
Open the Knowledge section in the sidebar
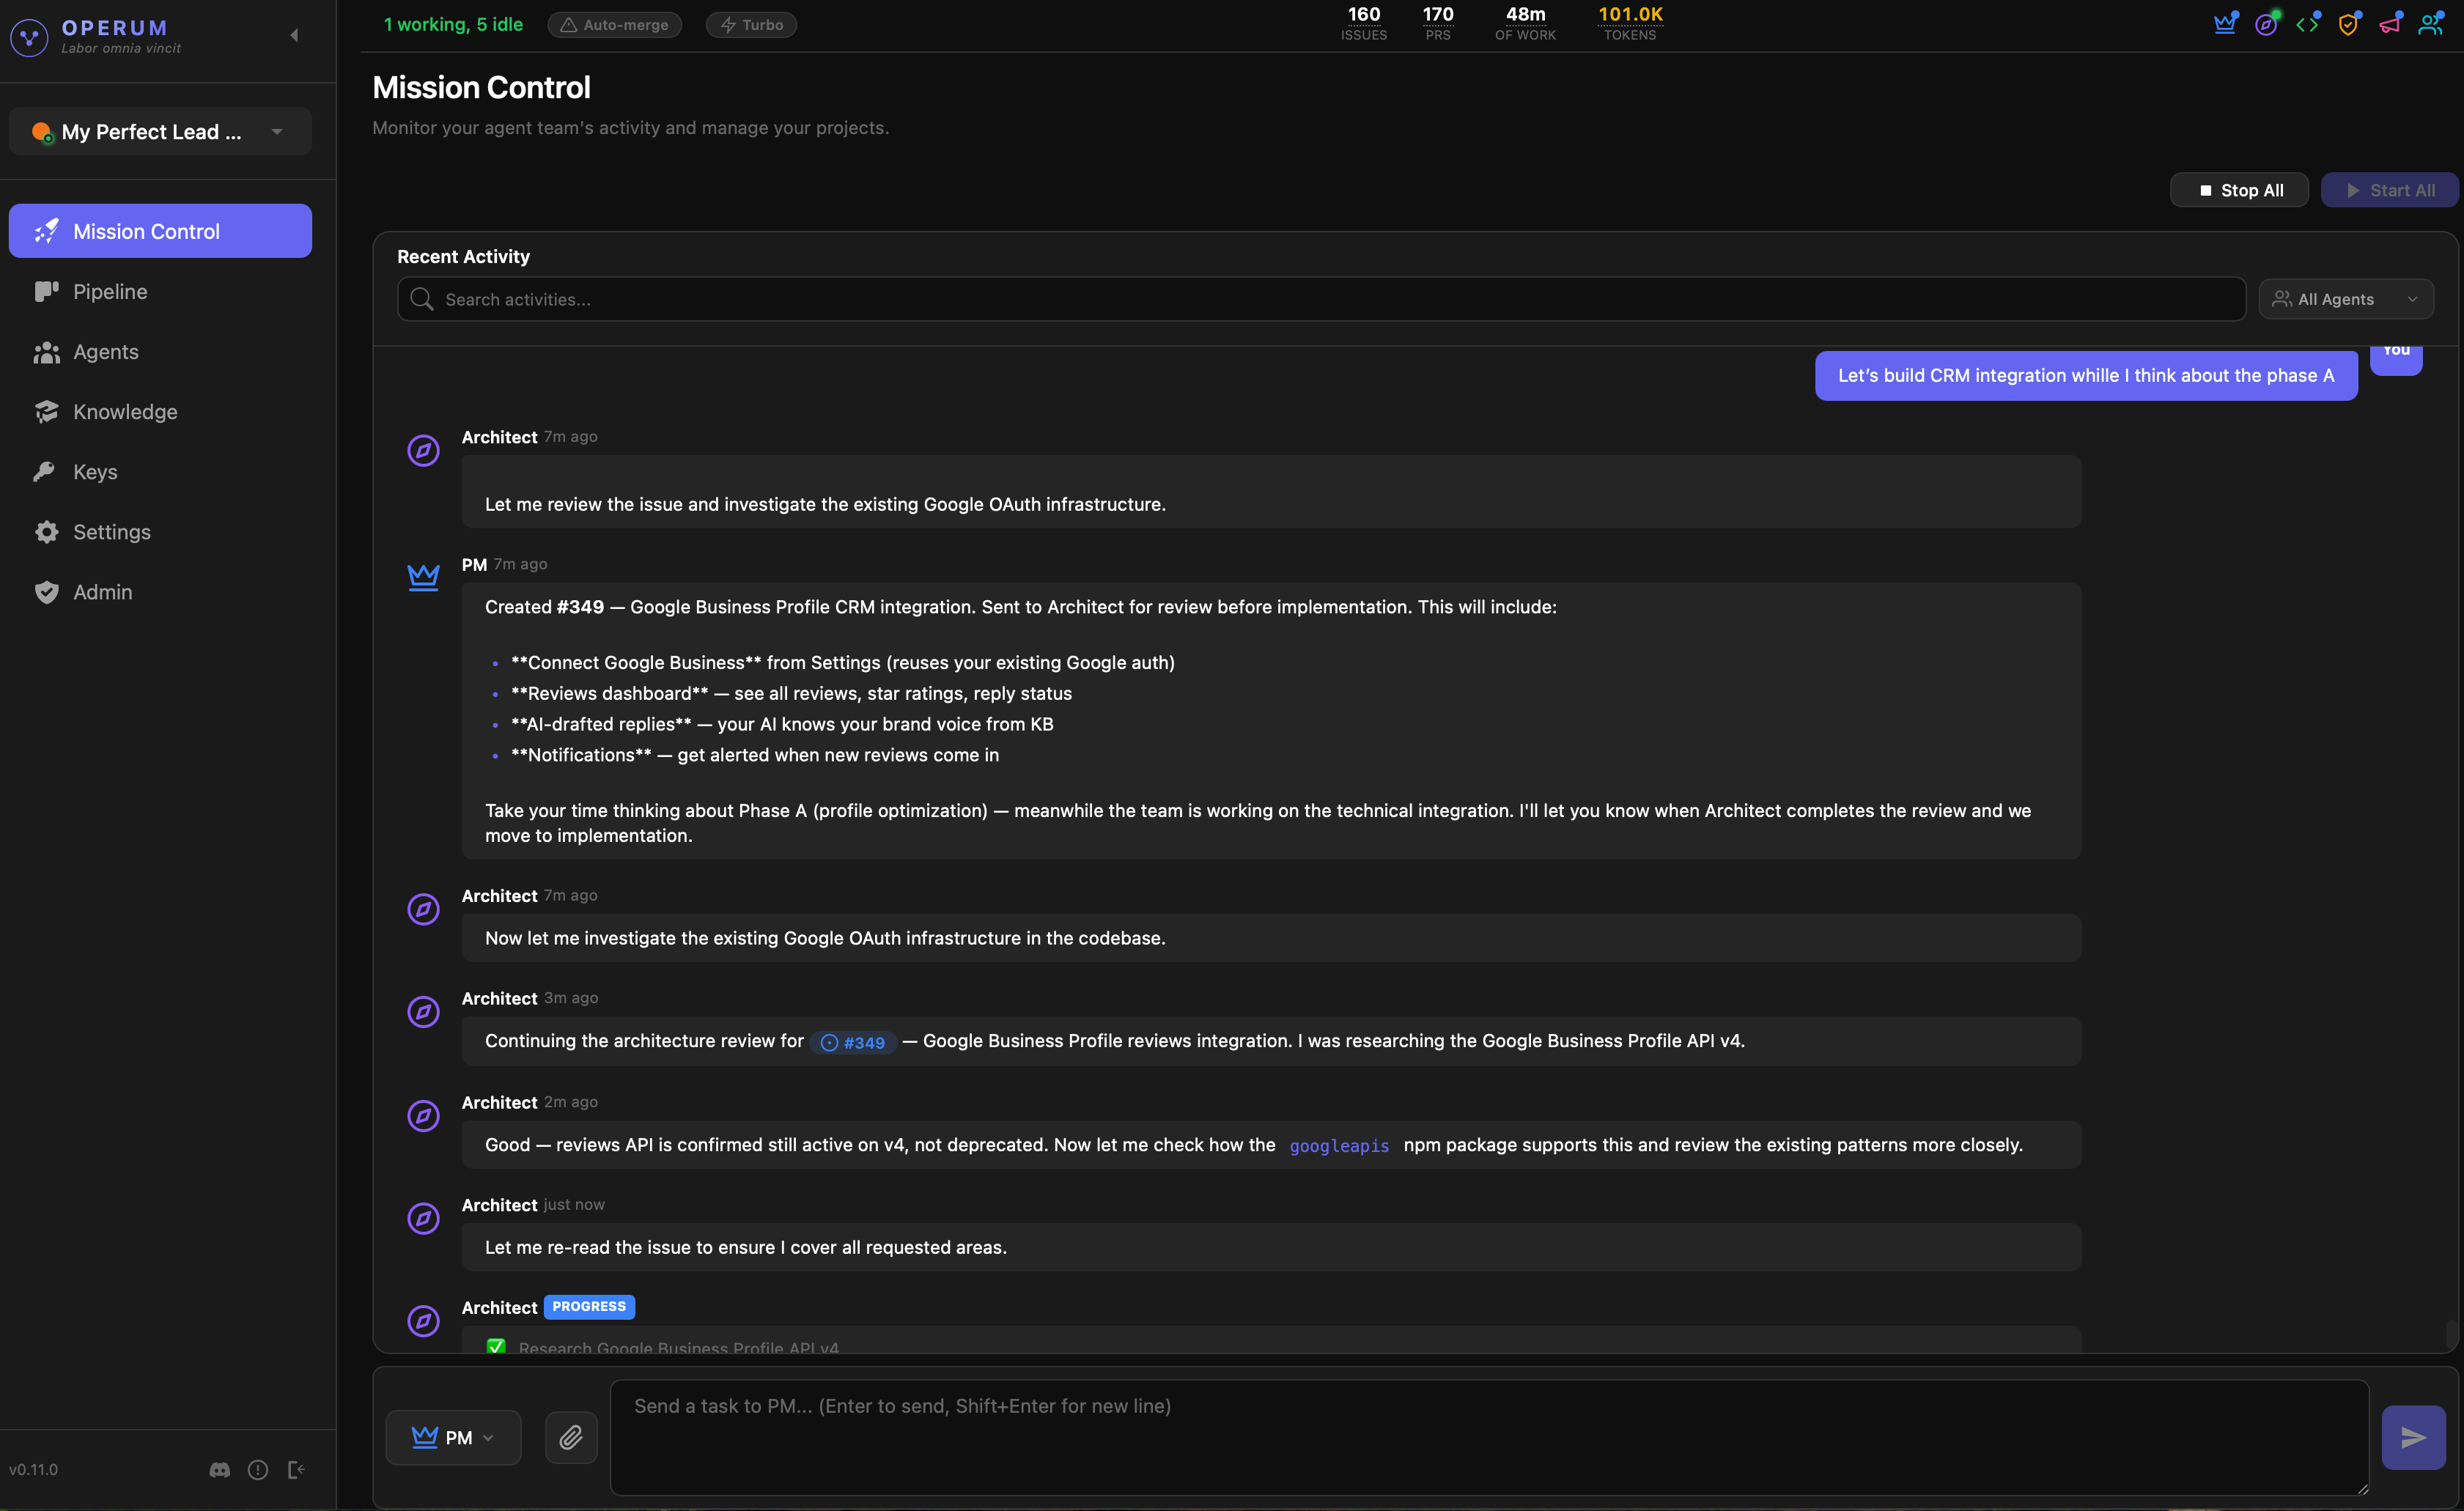pyautogui.click(x=124, y=411)
